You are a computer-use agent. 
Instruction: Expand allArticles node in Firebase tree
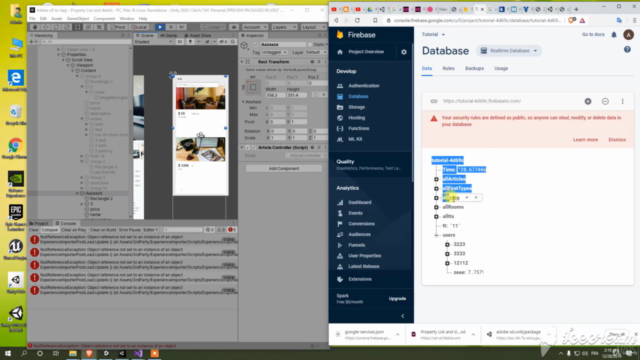pyautogui.click(x=436, y=179)
